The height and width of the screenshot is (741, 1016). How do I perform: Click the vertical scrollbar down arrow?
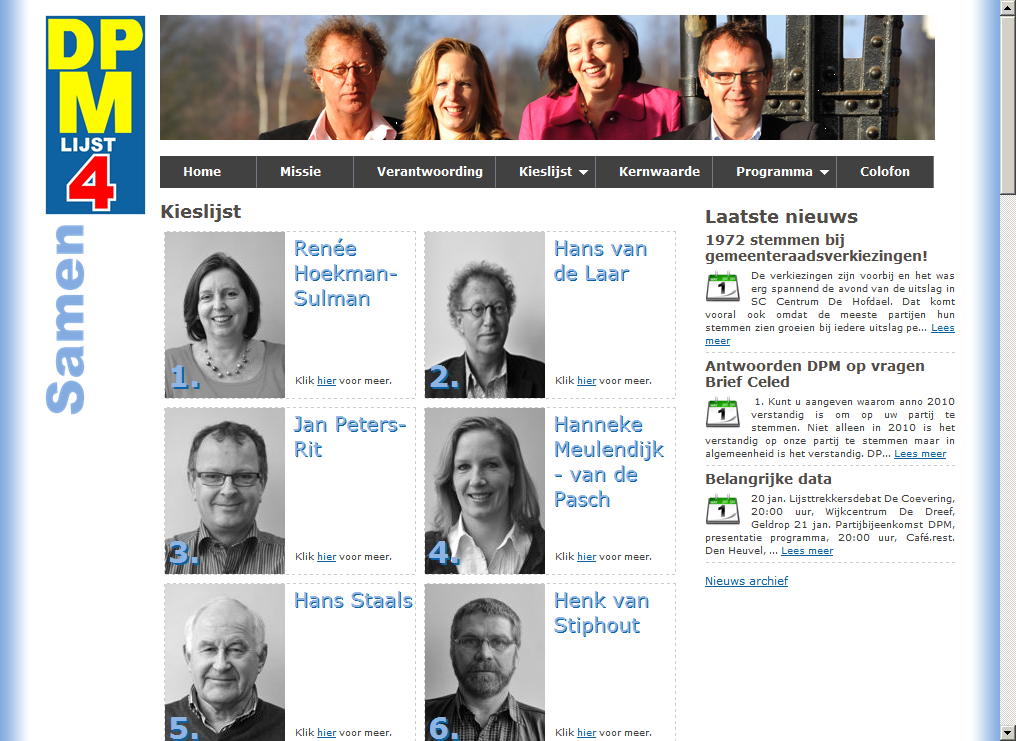tap(1008, 734)
